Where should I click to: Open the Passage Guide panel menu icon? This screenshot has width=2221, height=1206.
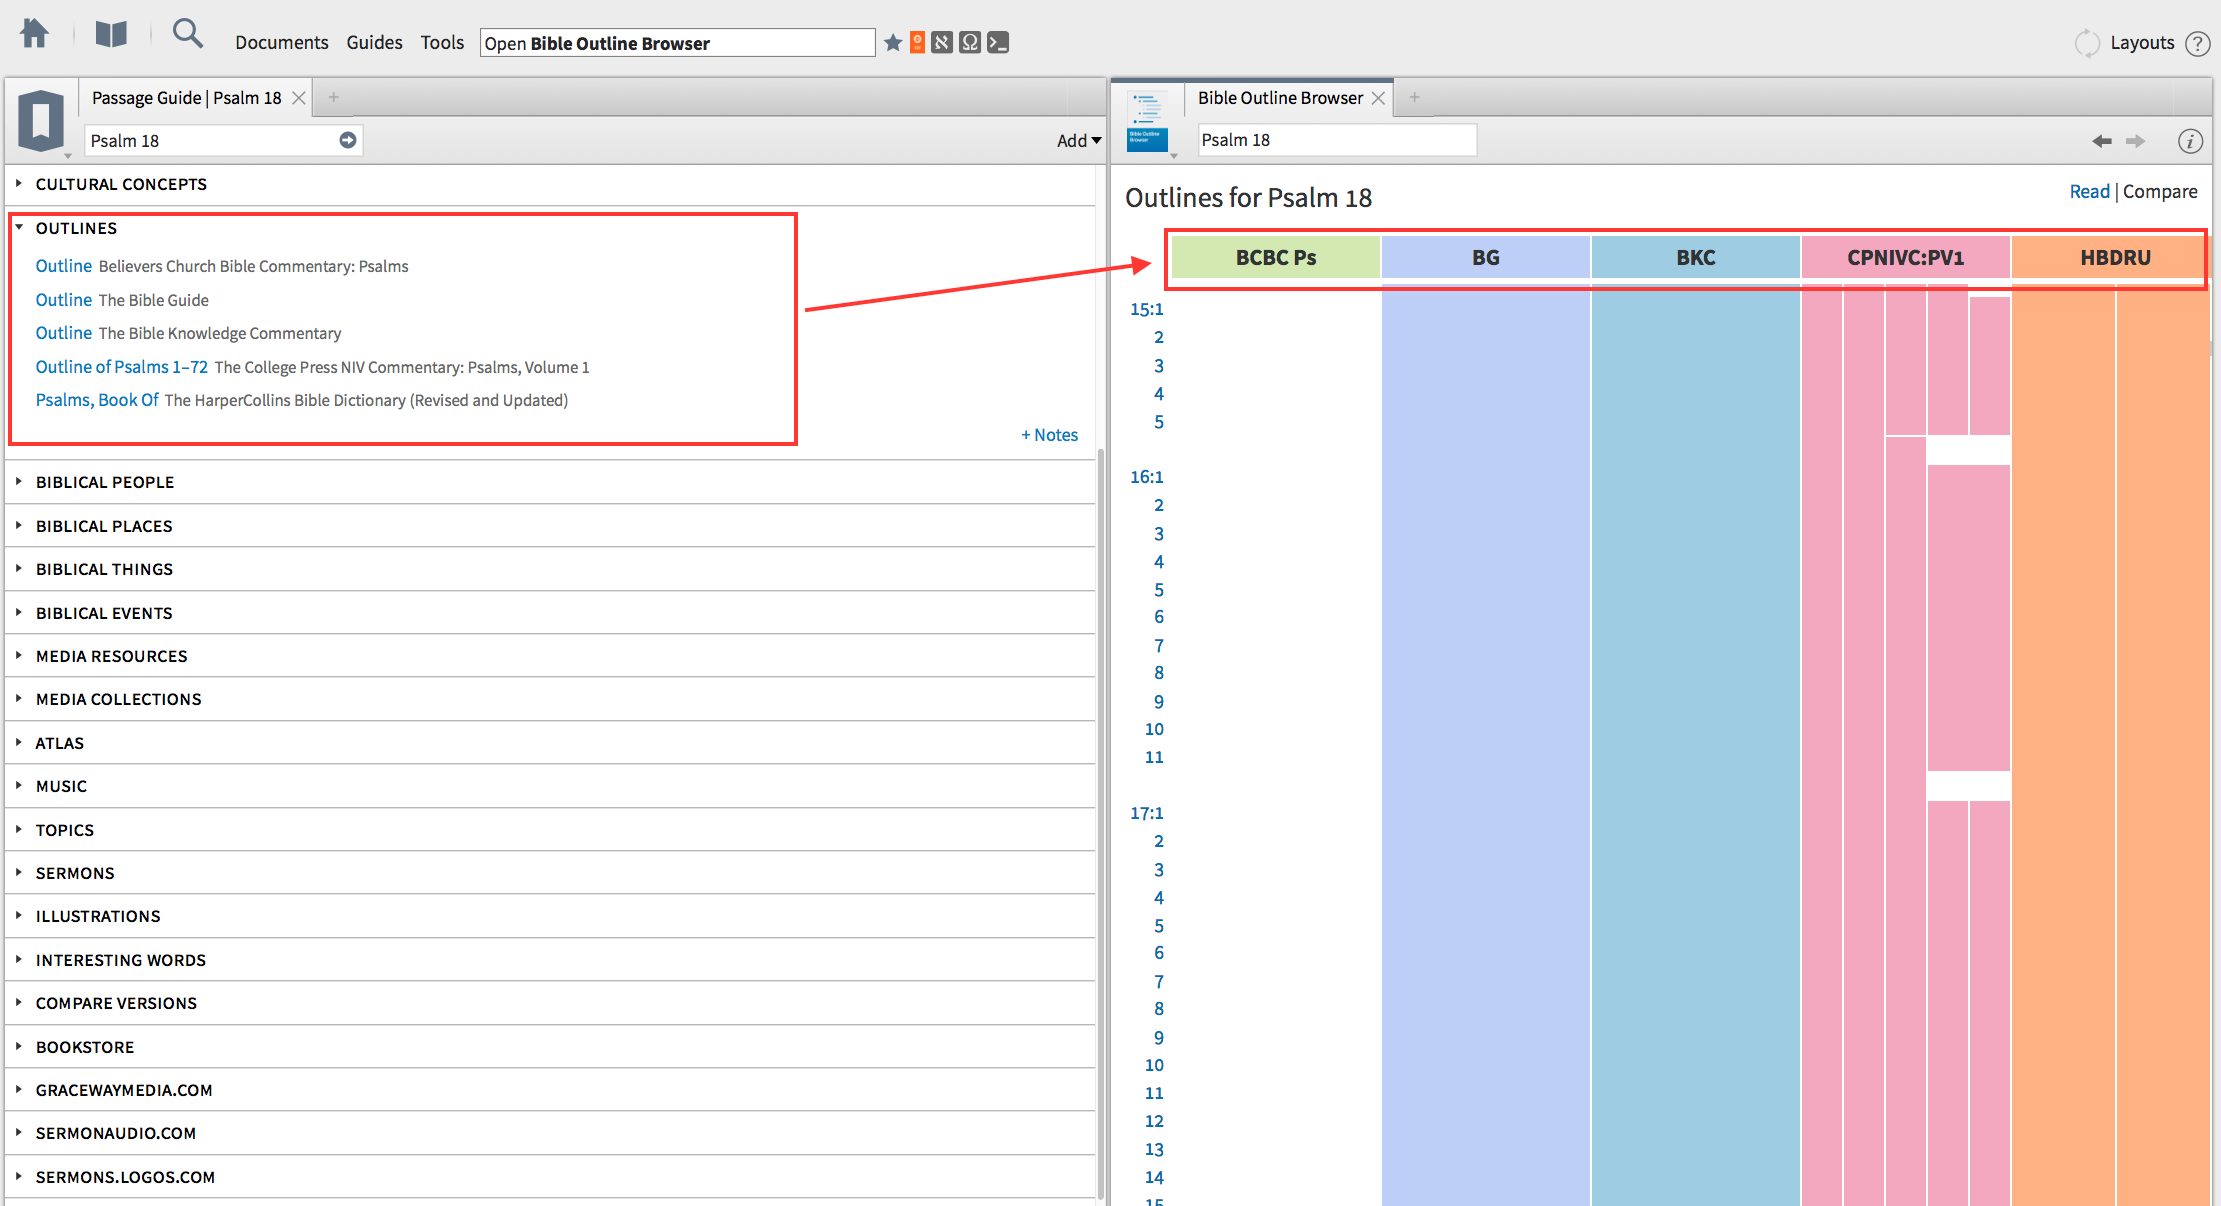pos(41,121)
